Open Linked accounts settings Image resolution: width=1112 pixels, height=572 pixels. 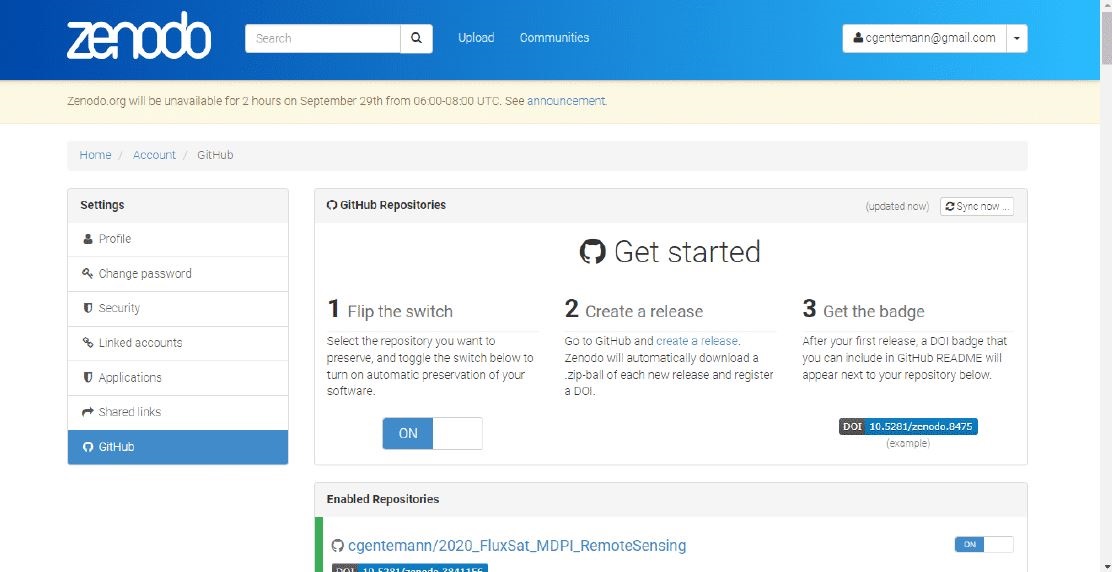pos(178,343)
